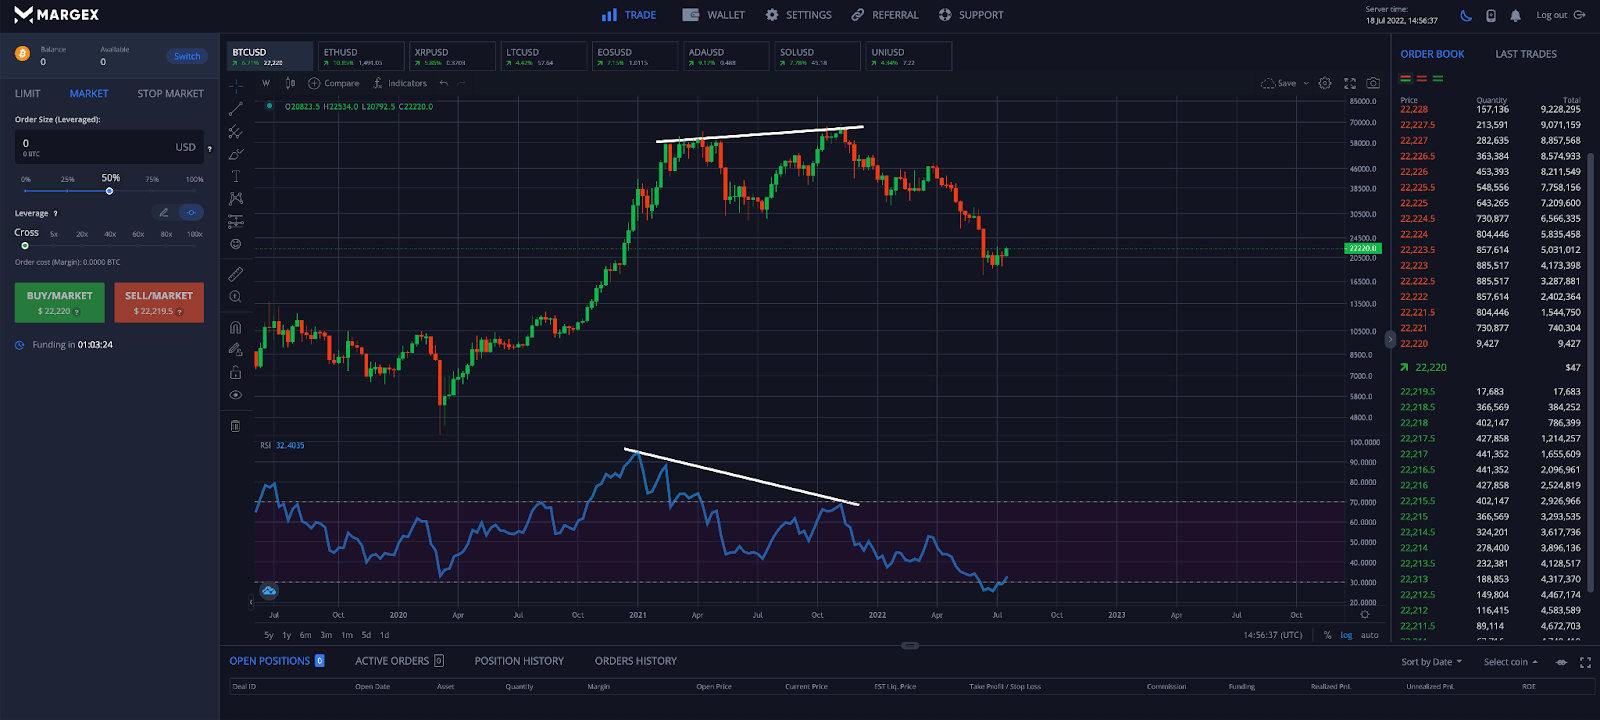Open the notifications bell
The width and height of the screenshot is (1600, 720).
pyautogui.click(x=1515, y=15)
